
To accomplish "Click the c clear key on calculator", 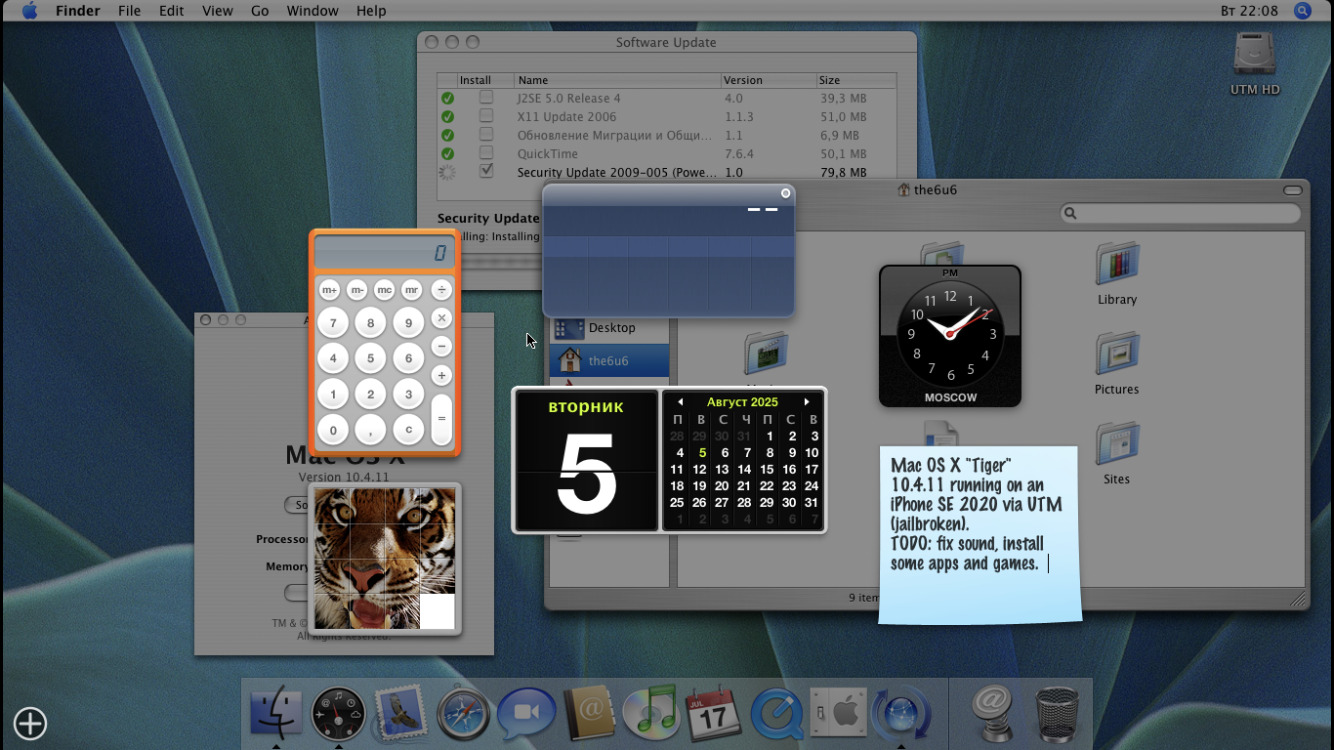I will (x=408, y=430).
